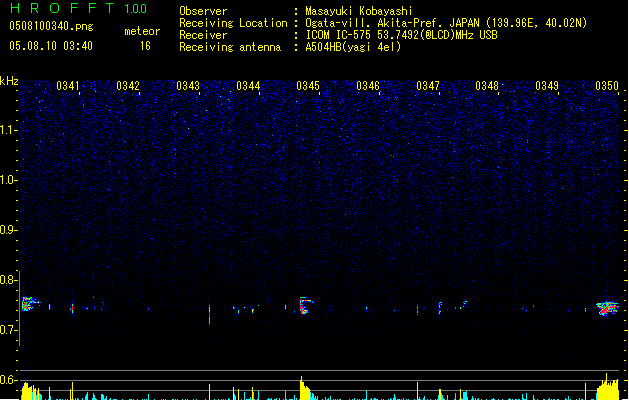Click the 0.7 kHz axis label
Screen dimensions: 629x400
(x=8, y=330)
